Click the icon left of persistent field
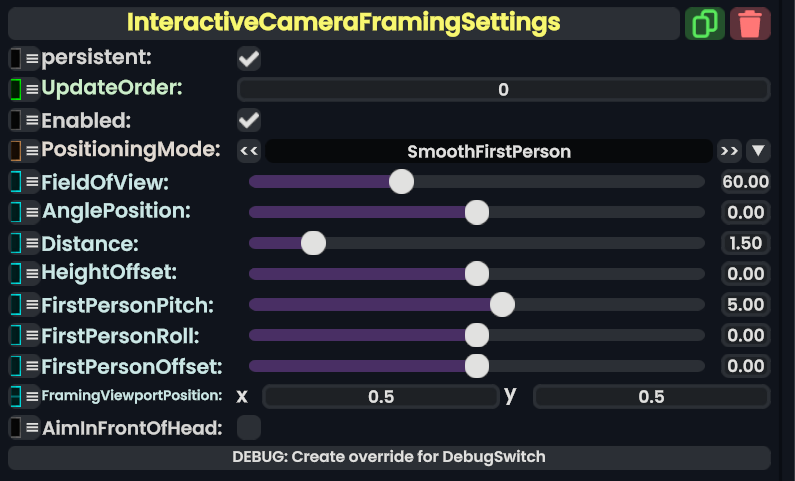Image resolution: width=795 pixels, height=481 pixels. click(15, 59)
